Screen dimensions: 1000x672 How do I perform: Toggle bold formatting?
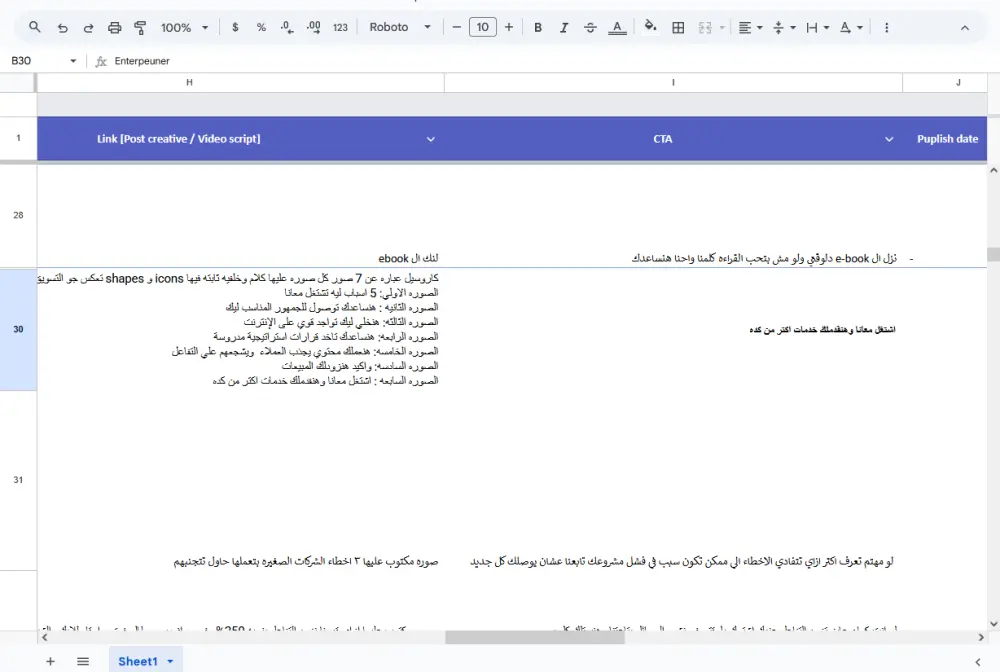[x=538, y=27]
